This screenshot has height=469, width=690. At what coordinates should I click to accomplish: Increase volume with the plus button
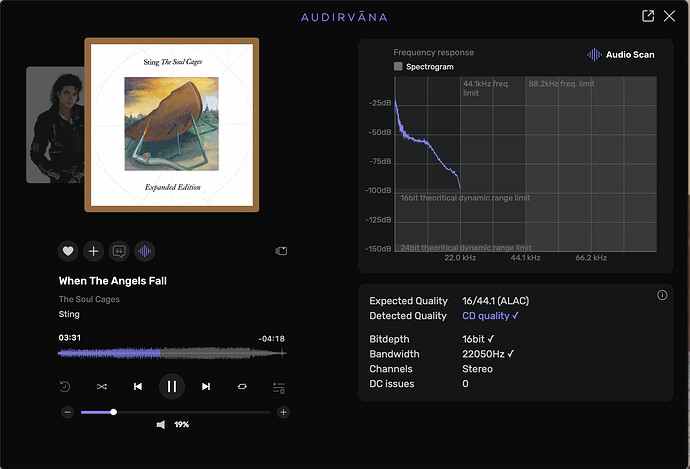(283, 412)
